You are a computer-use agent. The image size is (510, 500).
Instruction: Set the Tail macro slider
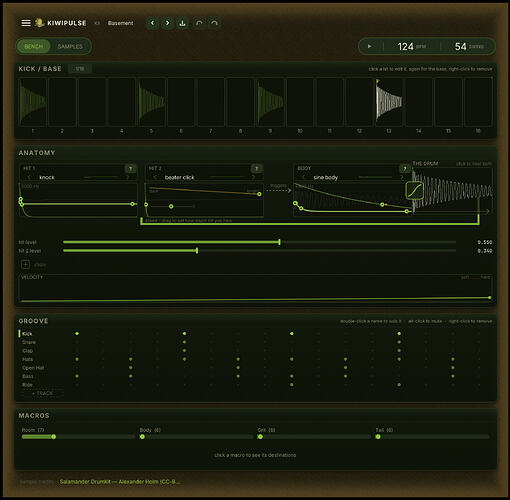click(433, 436)
